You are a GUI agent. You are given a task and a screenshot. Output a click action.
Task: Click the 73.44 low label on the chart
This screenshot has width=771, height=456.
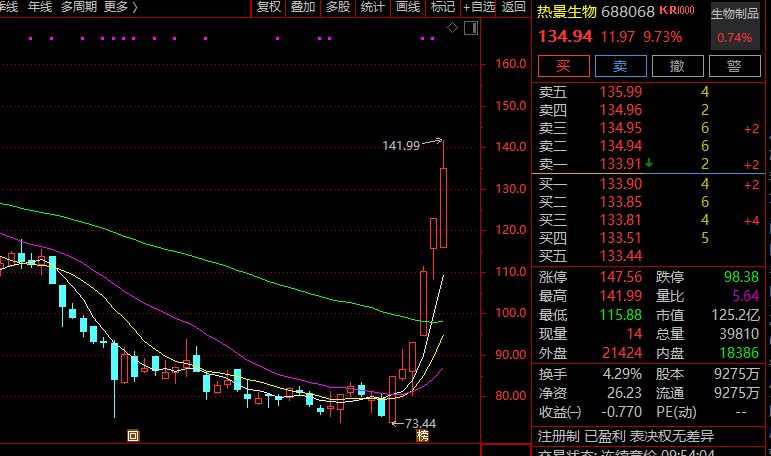click(x=420, y=424)
